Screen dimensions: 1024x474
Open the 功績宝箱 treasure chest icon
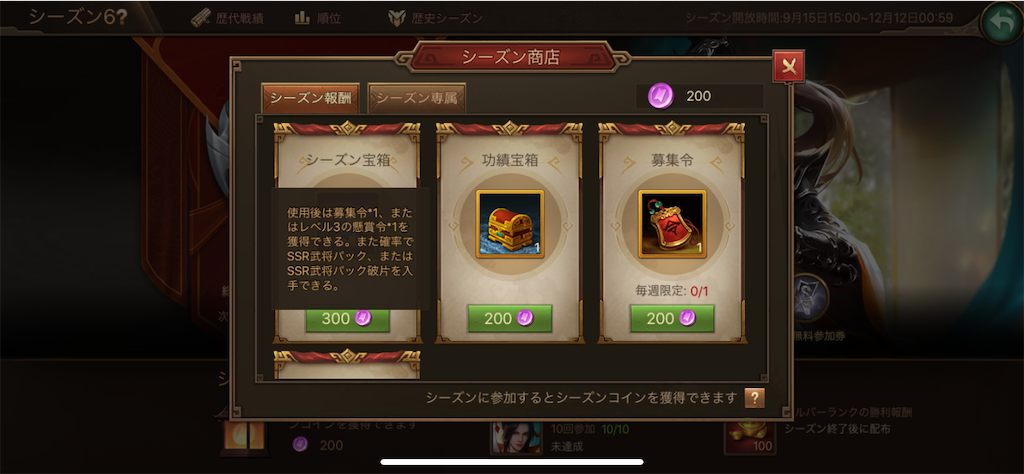point(509,224)
